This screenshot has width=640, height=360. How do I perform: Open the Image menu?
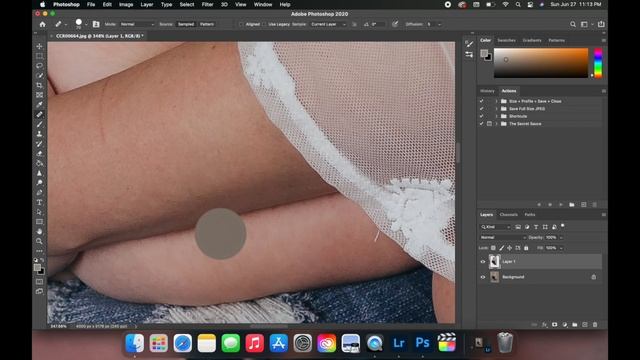pyautogui.click(x=126, y=4)
